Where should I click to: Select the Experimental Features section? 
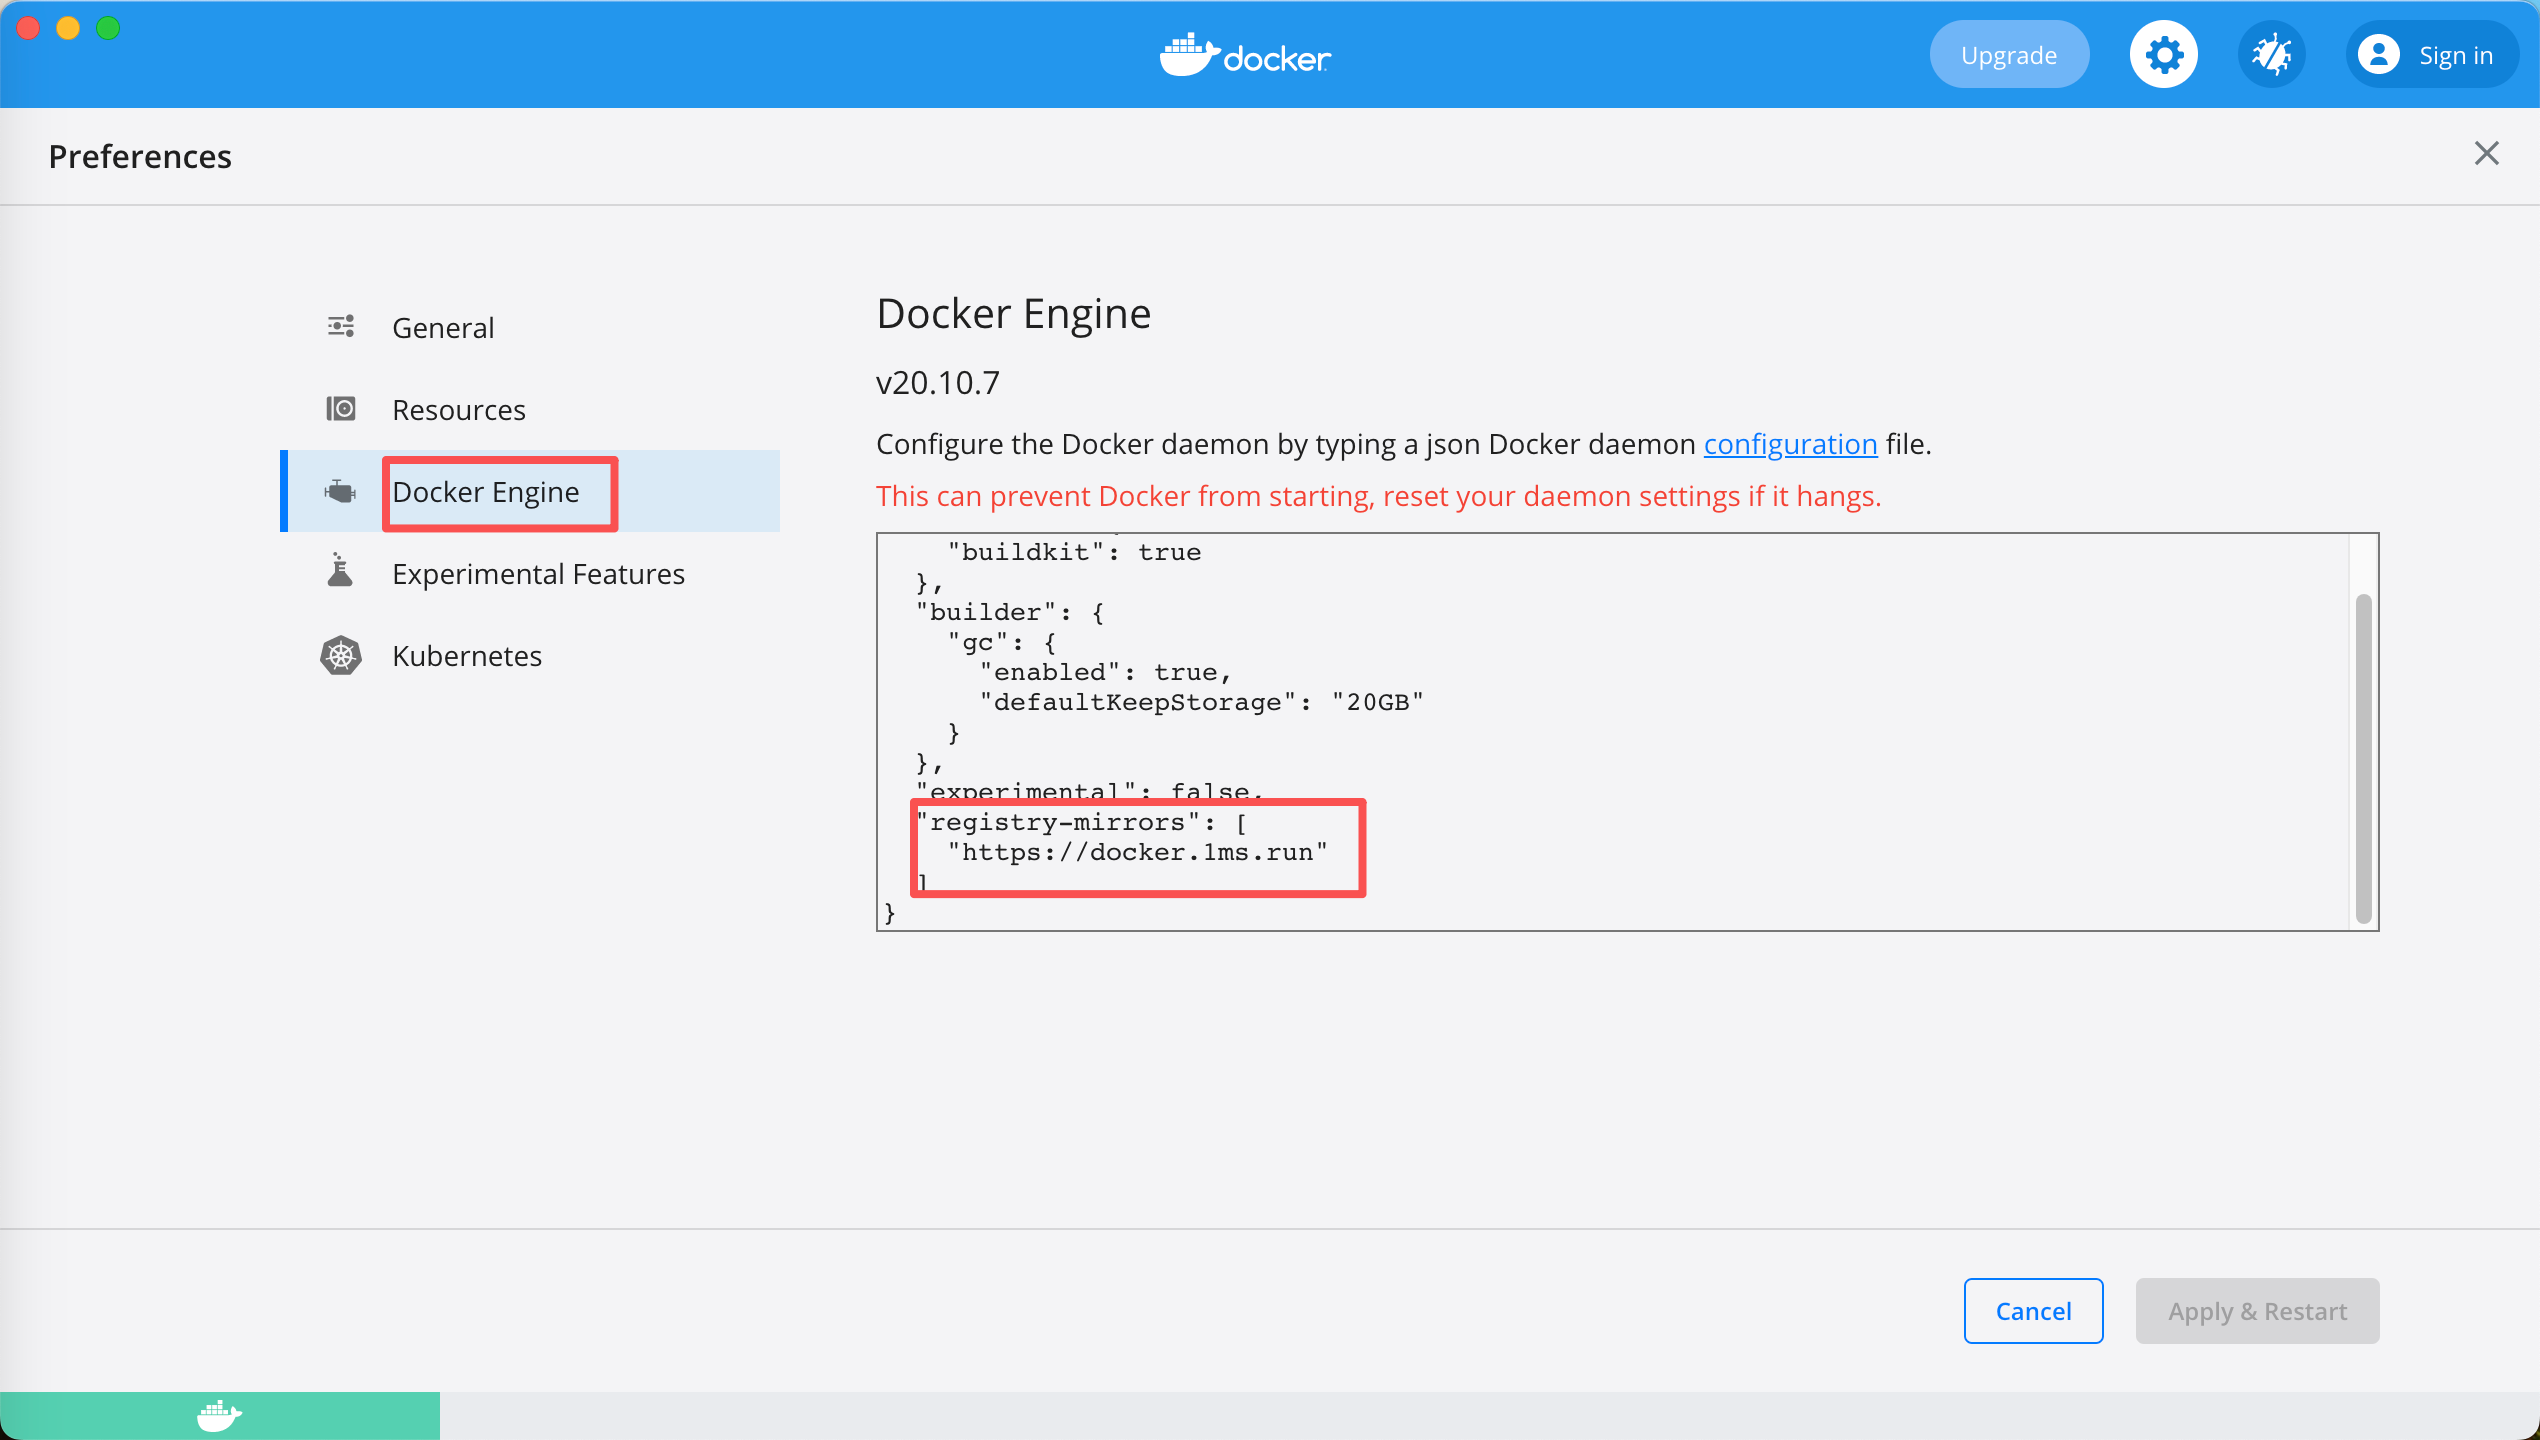tap(538, 574)
